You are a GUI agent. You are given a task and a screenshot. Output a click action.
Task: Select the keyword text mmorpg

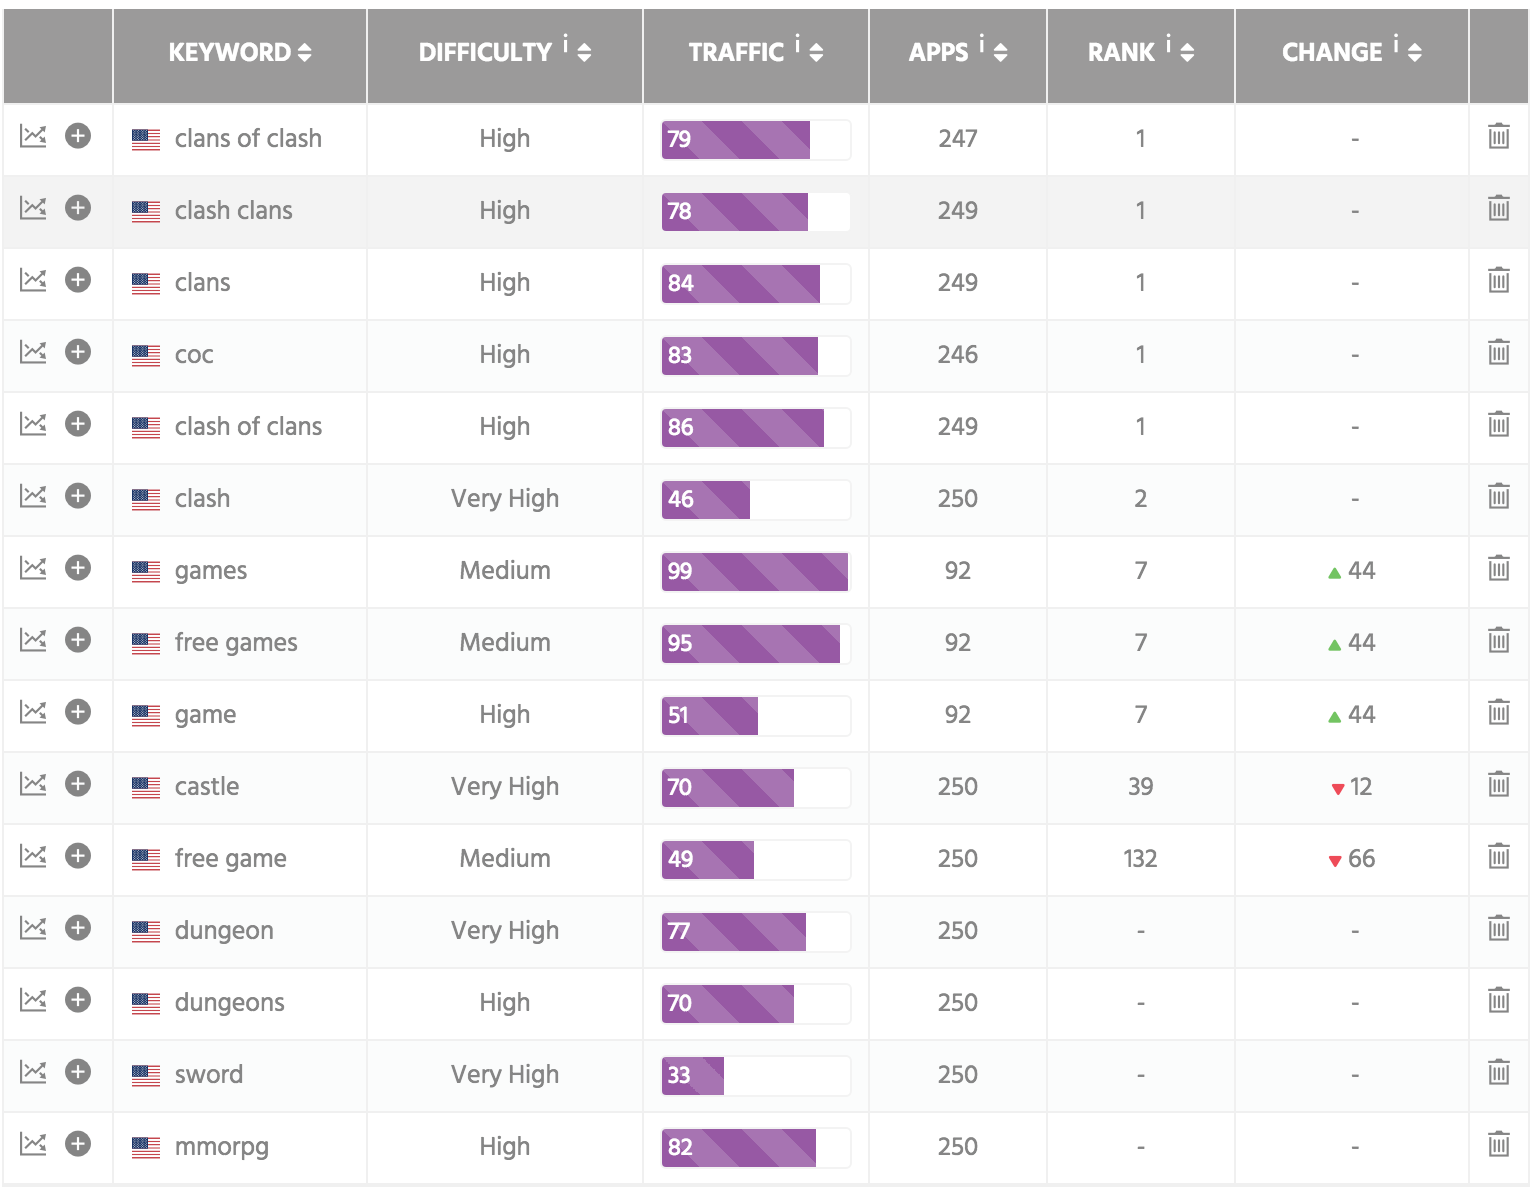[222, 1147]
